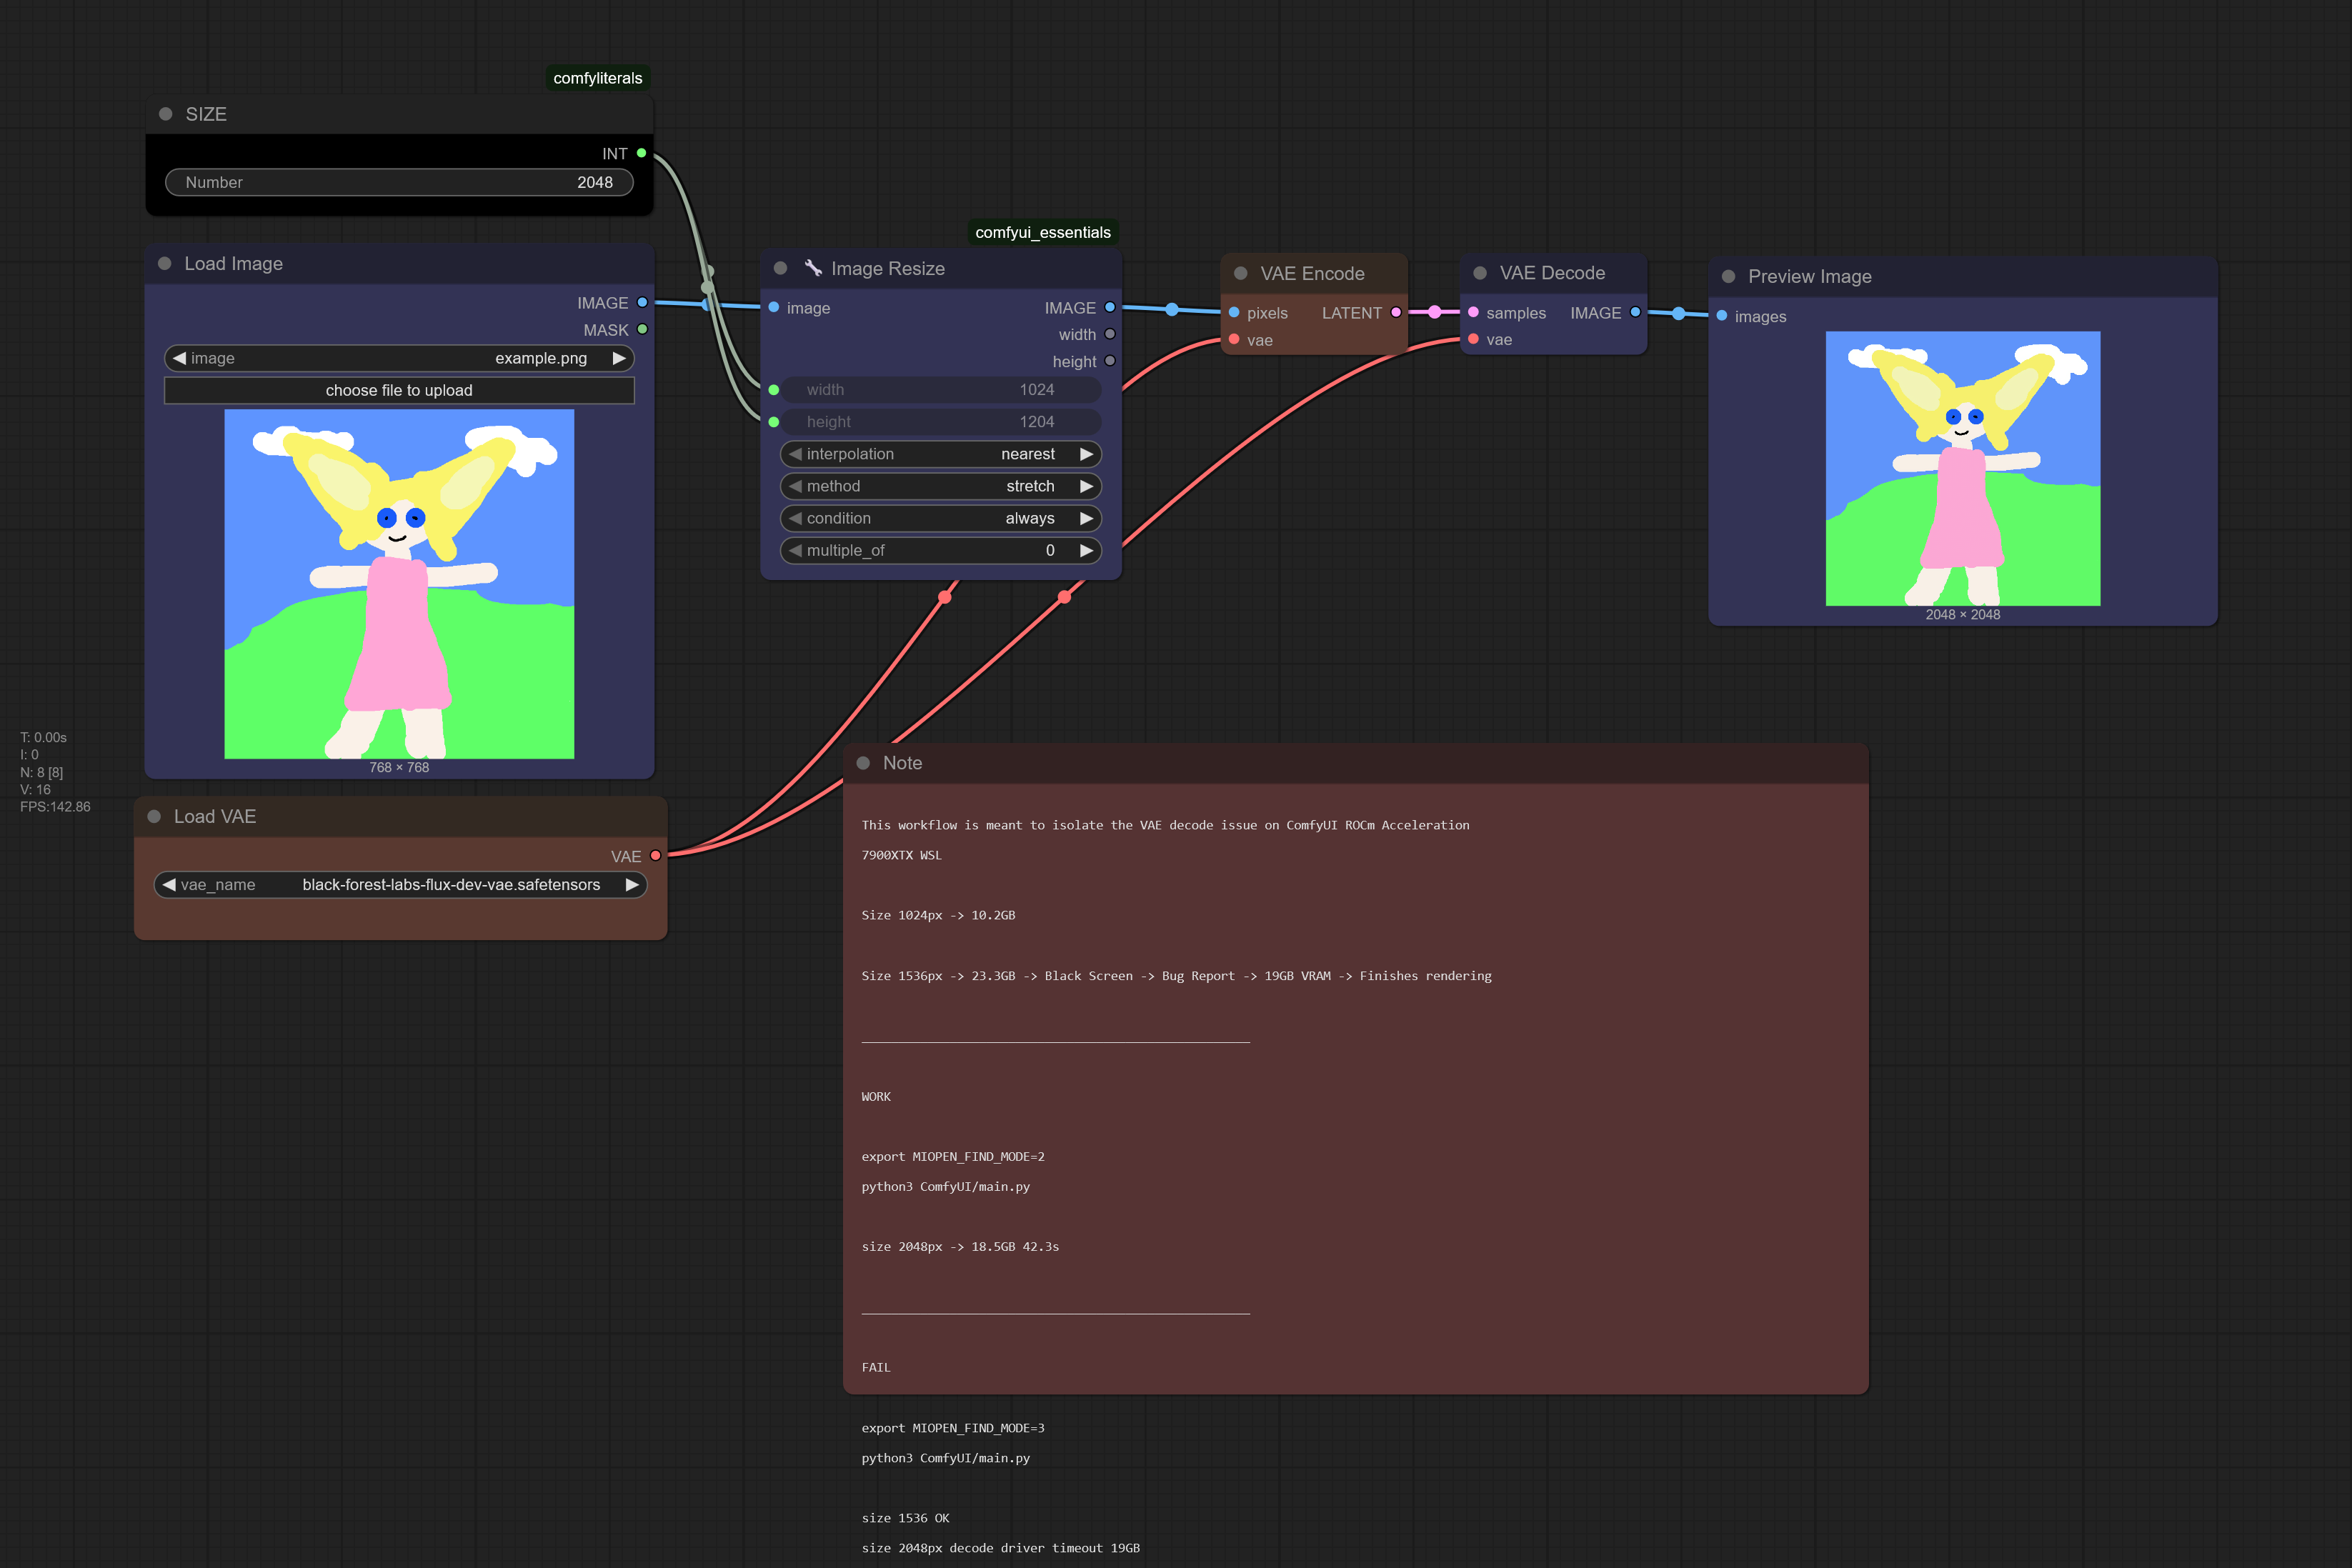Image resolution: width=2352 pixels, height=1568 pixels.
Task: Click choose file to upload button
Action: [x=399, y=390]
